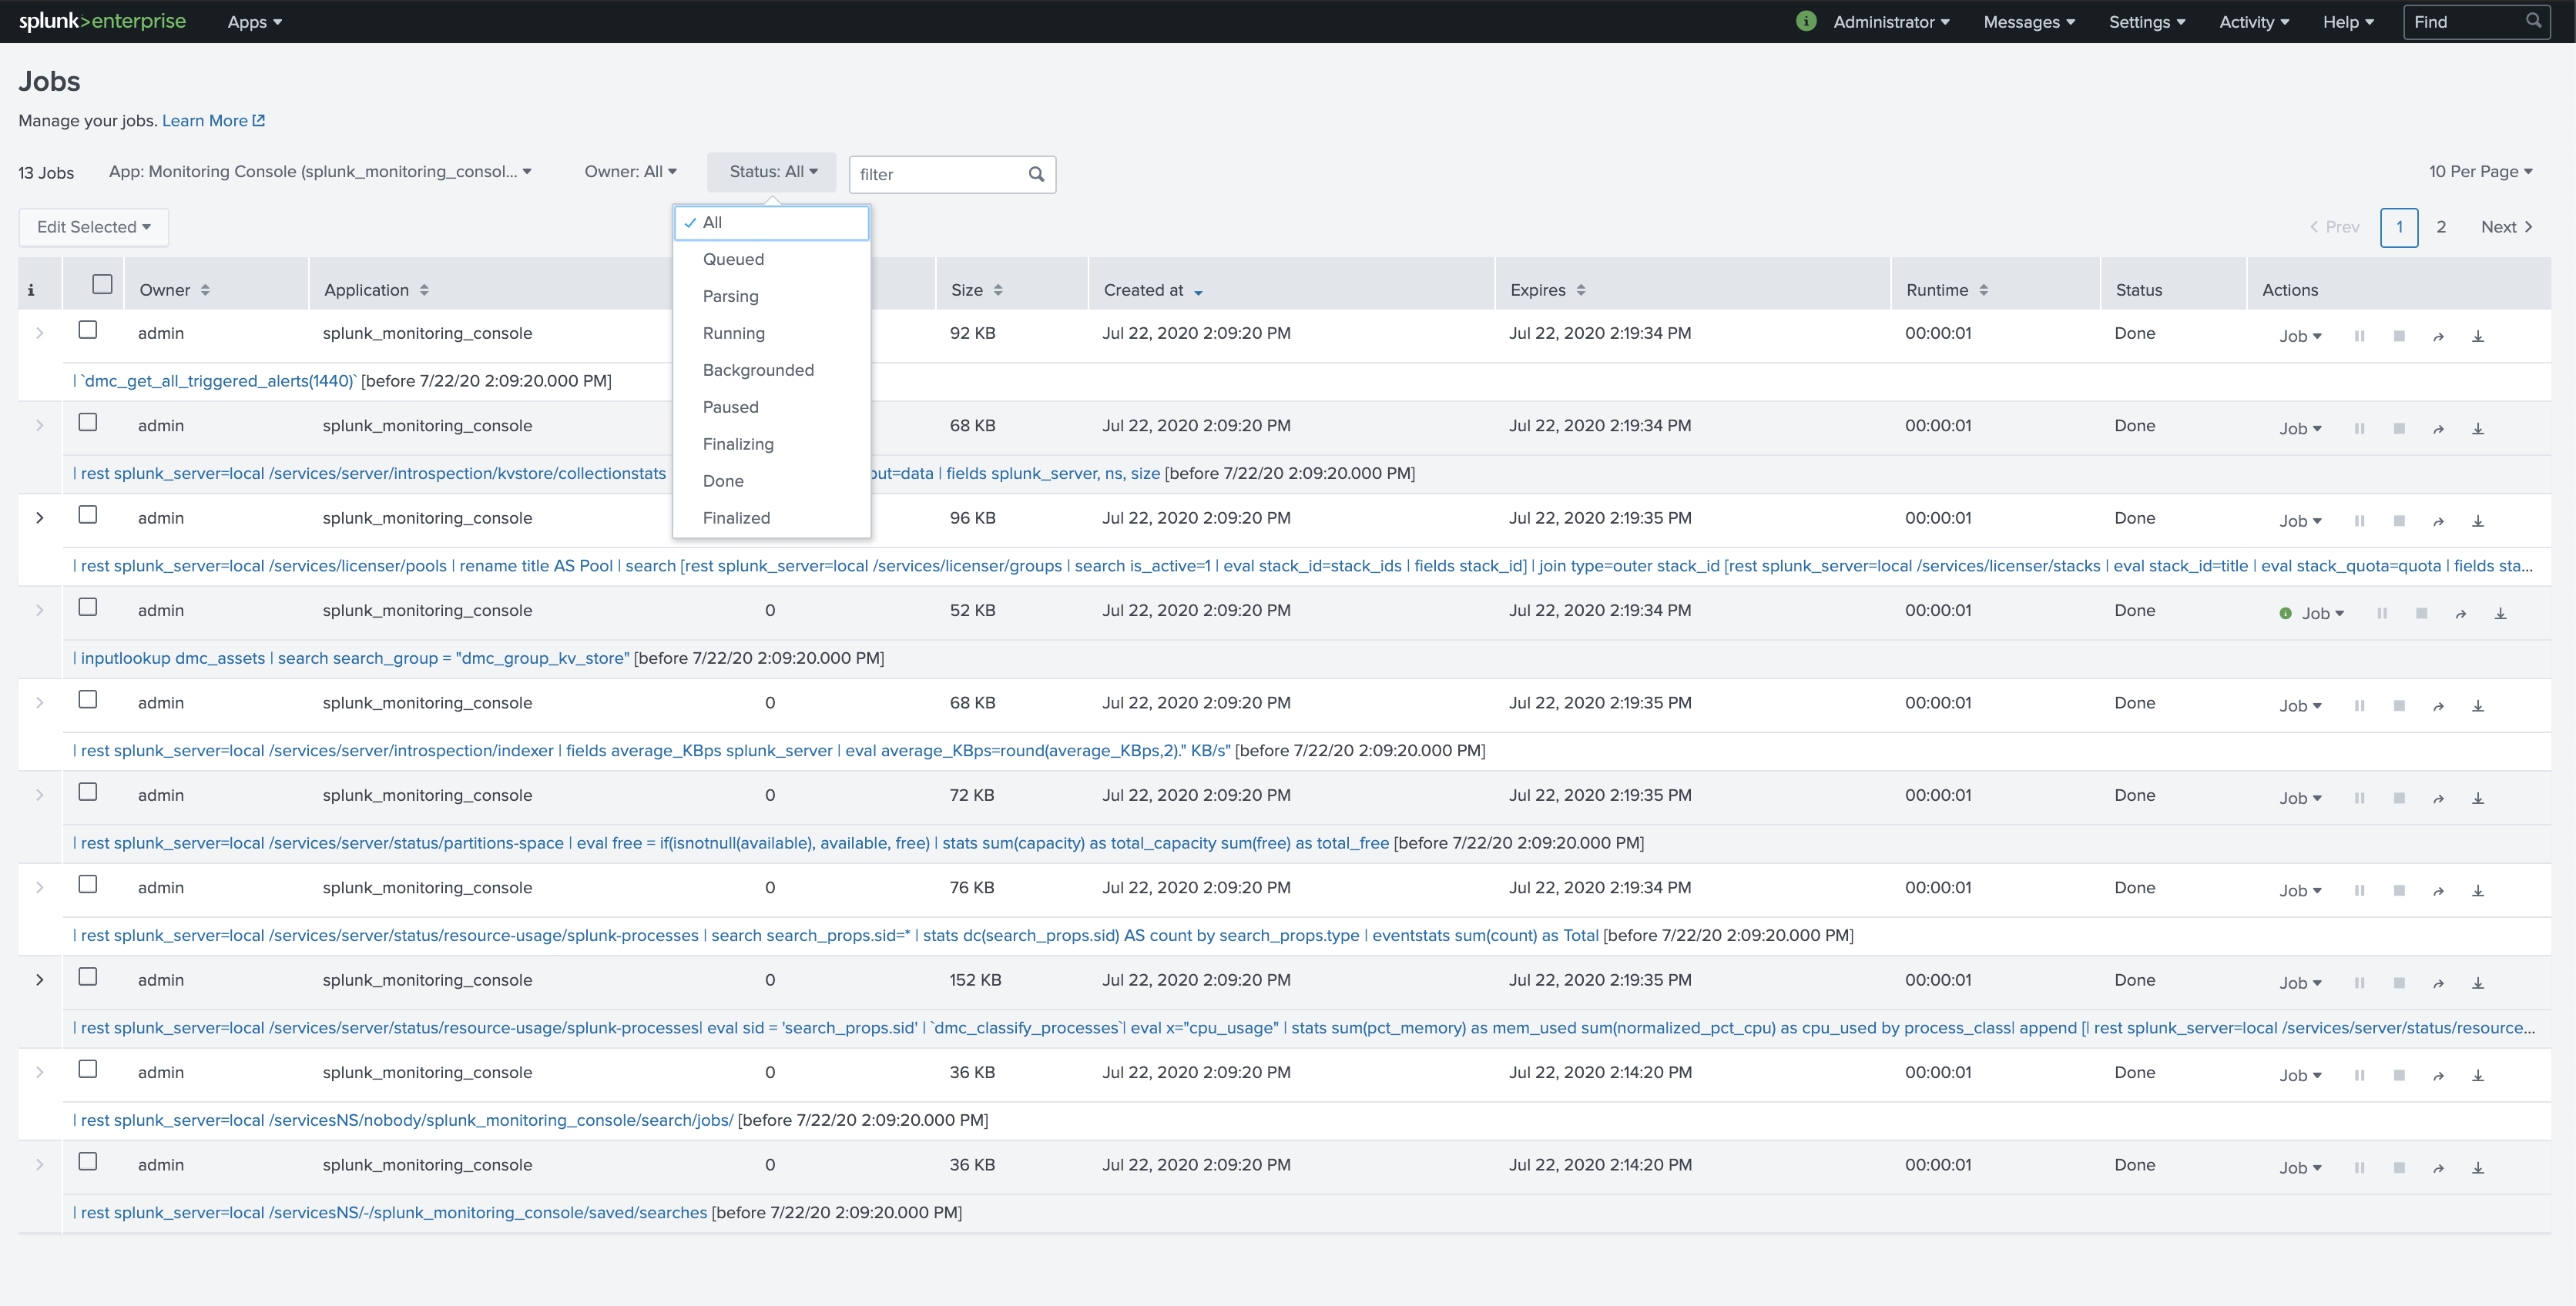Click green info icon beside 52 KB row's Job dropdown

point(2285,613)
